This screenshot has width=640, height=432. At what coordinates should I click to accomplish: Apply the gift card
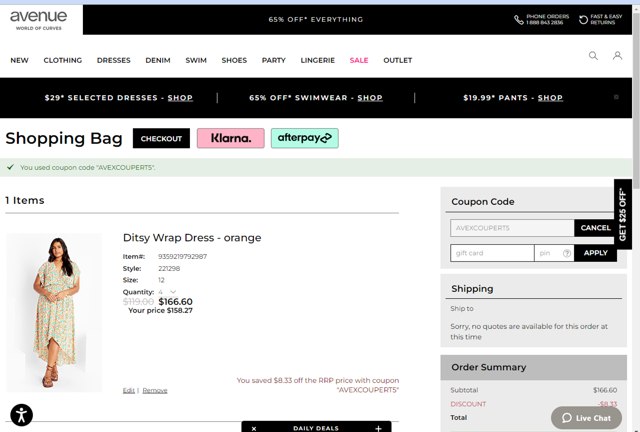click(595, 253)
